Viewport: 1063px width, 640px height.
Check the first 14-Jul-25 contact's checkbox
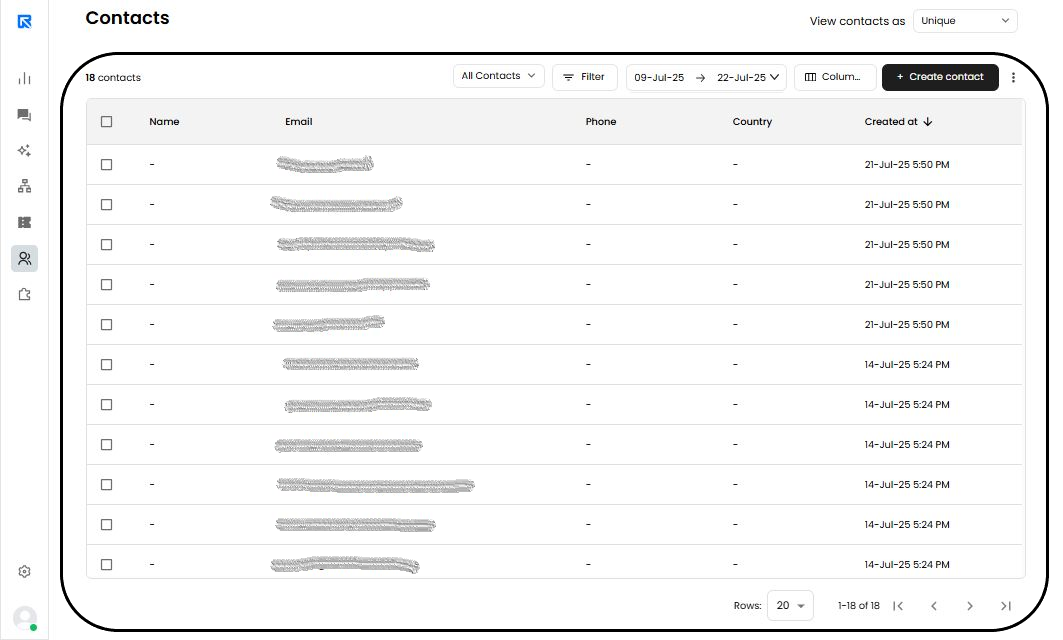(107, 365)
